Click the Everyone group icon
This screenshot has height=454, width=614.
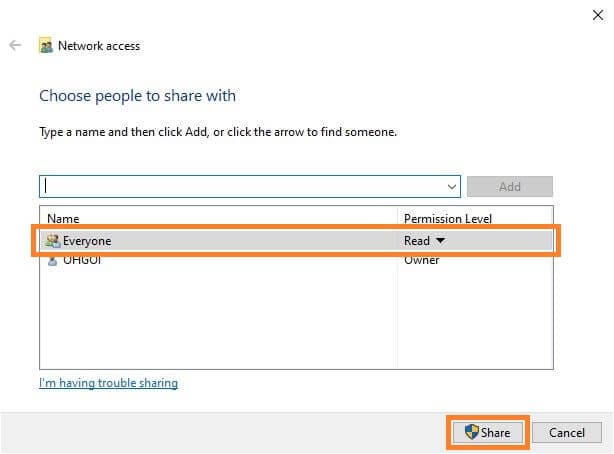pyautogui.click(x=52, y=241)
